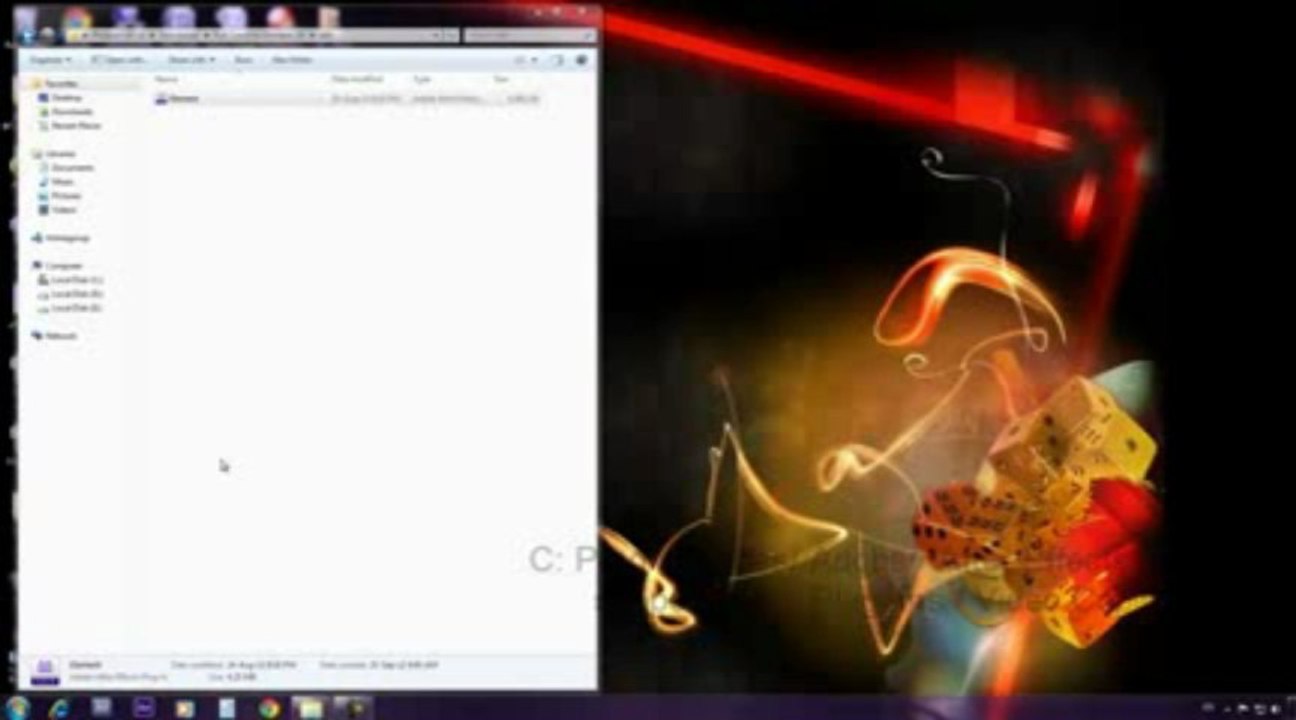1296x720 pixels.
Task: Open the Pictures library
Action: tap(66, 196)
